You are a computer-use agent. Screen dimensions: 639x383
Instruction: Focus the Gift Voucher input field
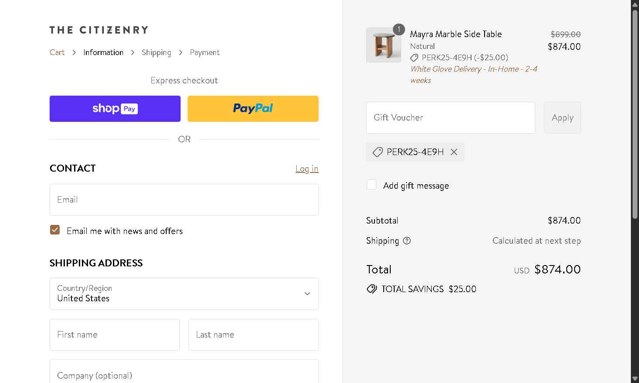(450, 118)
